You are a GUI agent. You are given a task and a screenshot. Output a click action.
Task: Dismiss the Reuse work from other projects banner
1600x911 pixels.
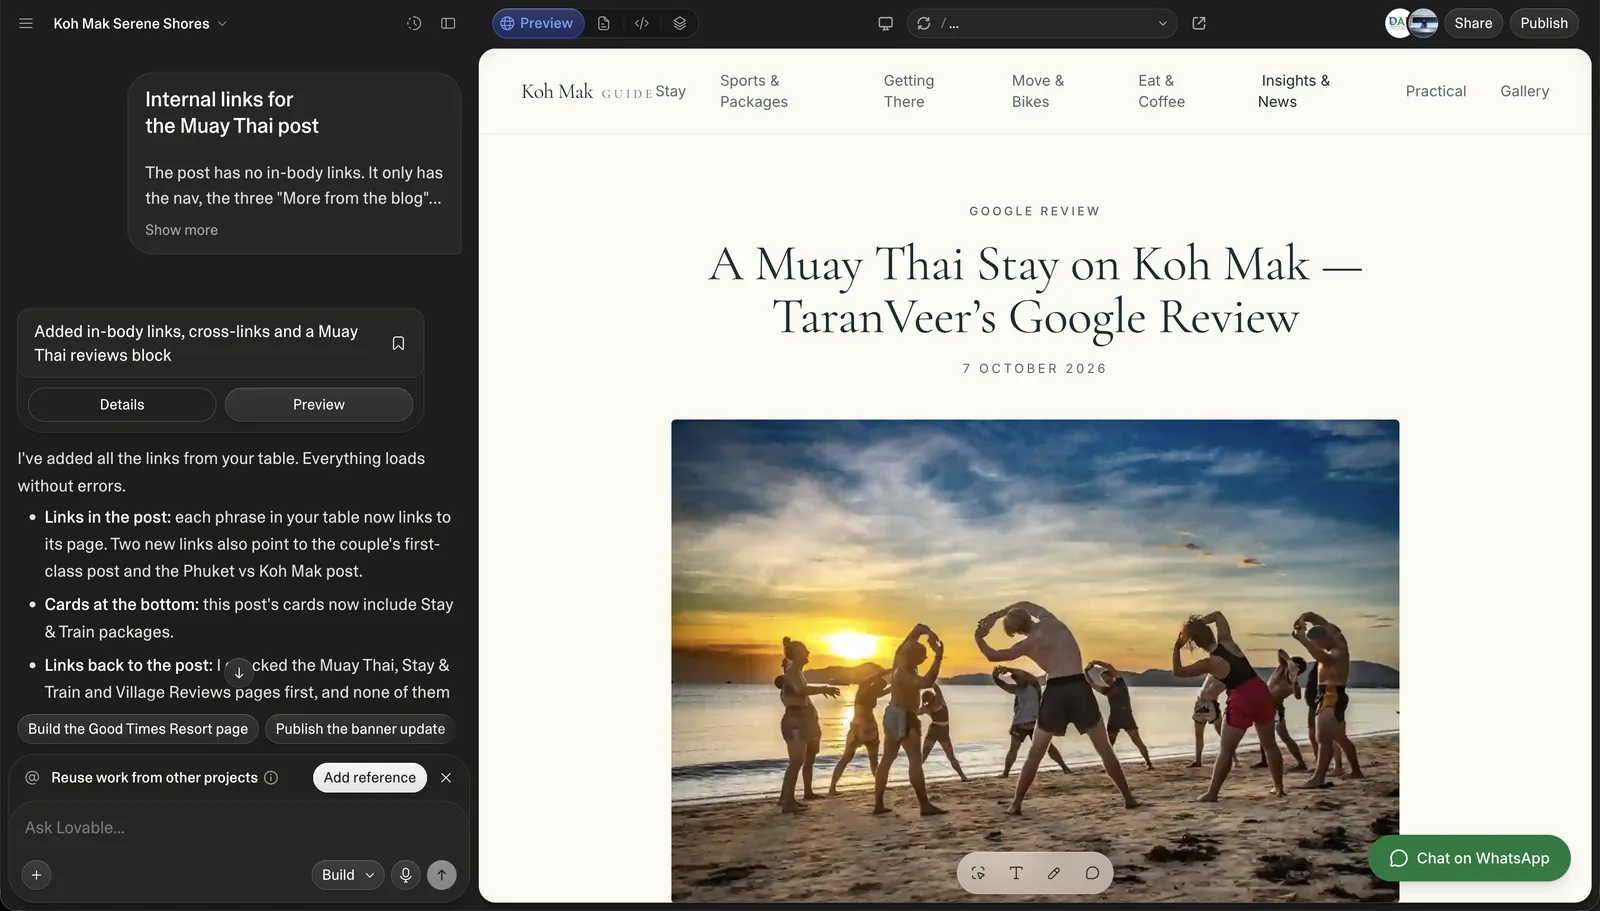446,777
